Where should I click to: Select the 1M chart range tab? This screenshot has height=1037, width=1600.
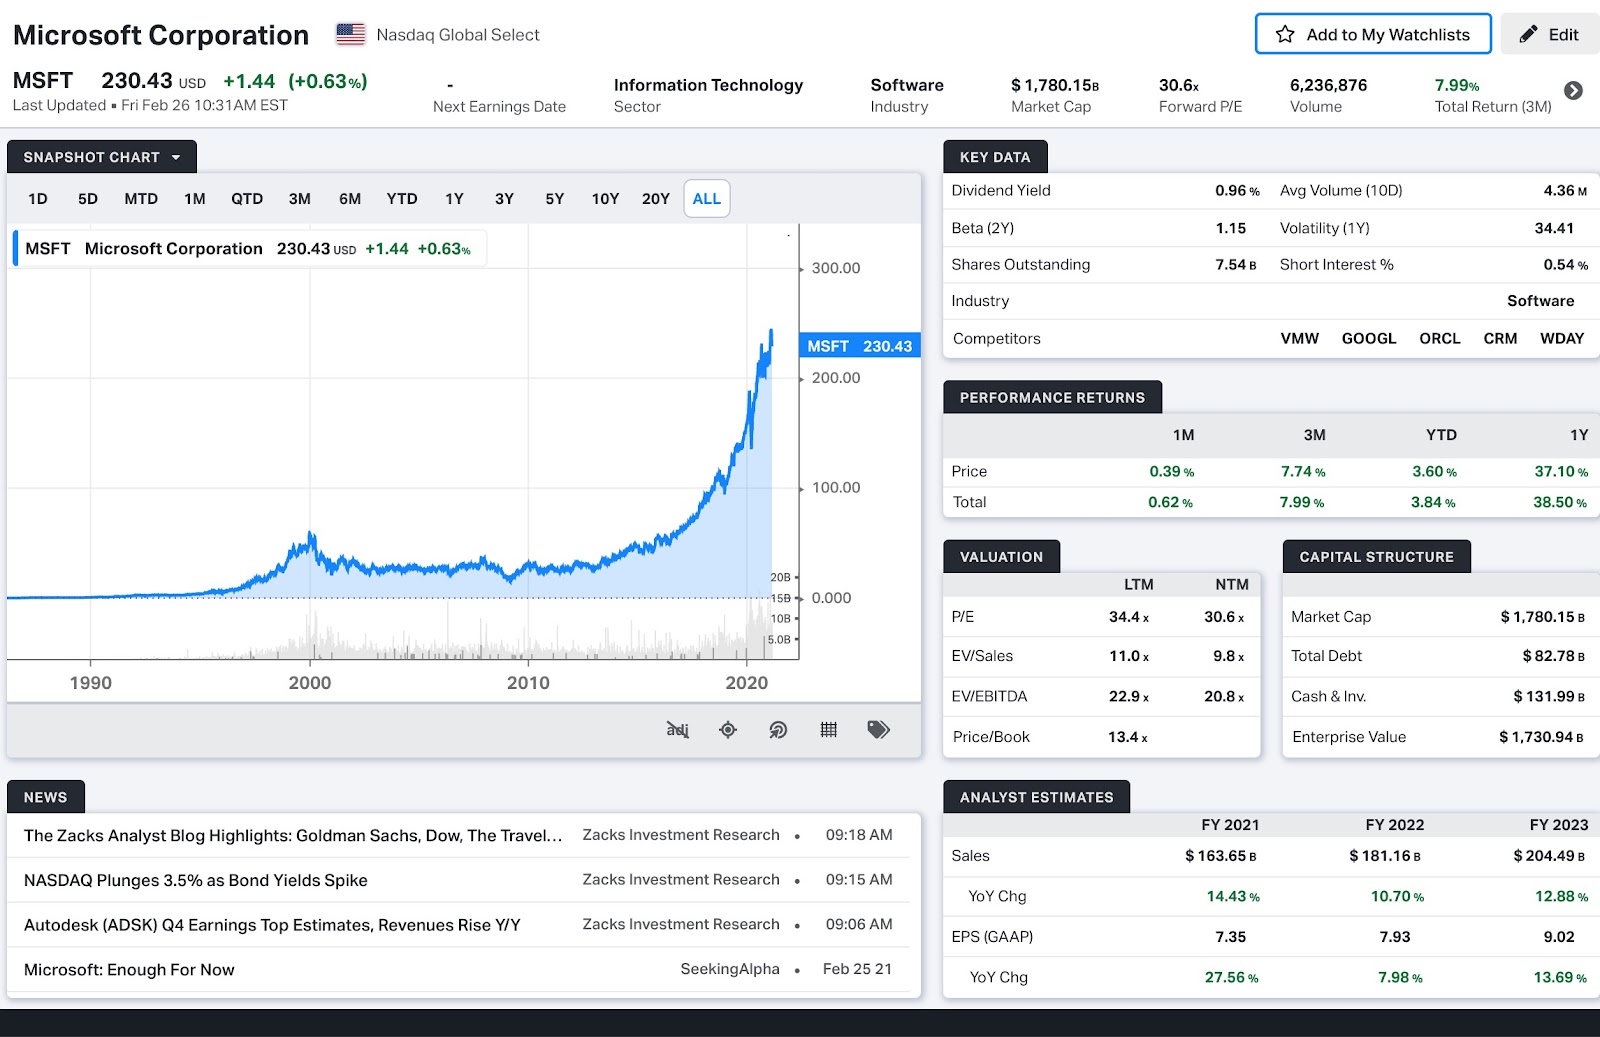195,199
